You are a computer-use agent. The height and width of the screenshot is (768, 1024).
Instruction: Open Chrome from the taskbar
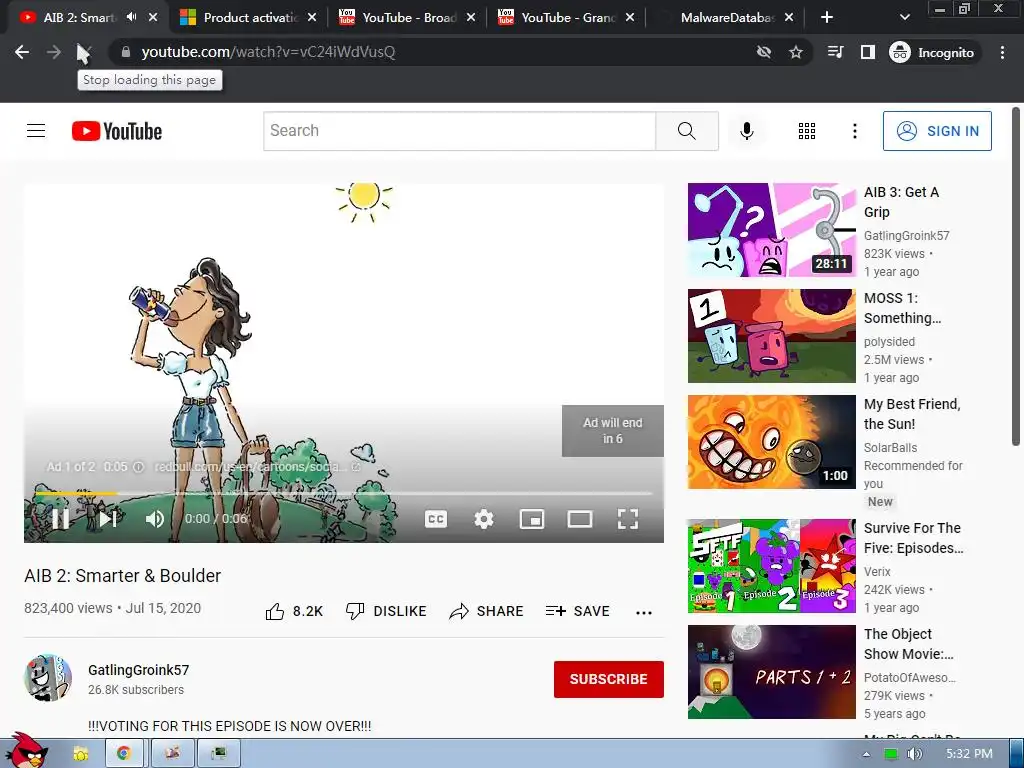click(123, 754)
